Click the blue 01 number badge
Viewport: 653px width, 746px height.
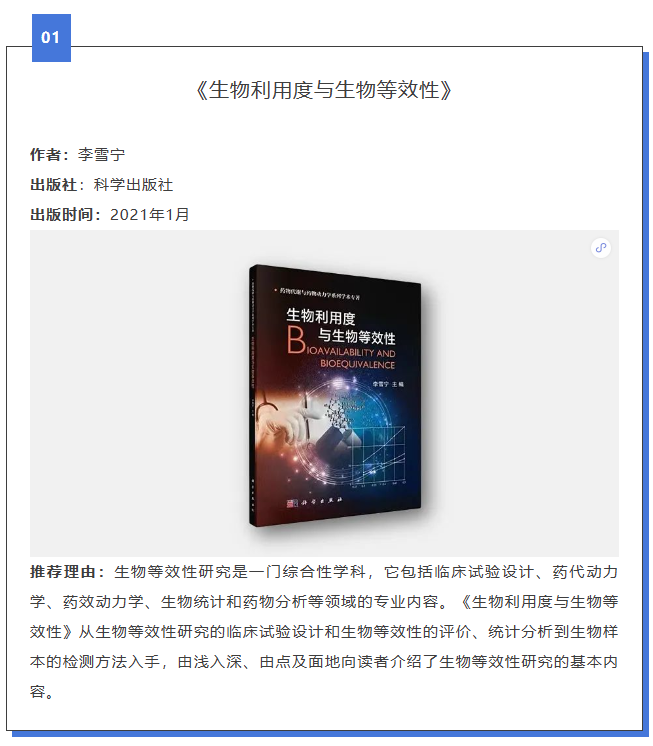51,38
